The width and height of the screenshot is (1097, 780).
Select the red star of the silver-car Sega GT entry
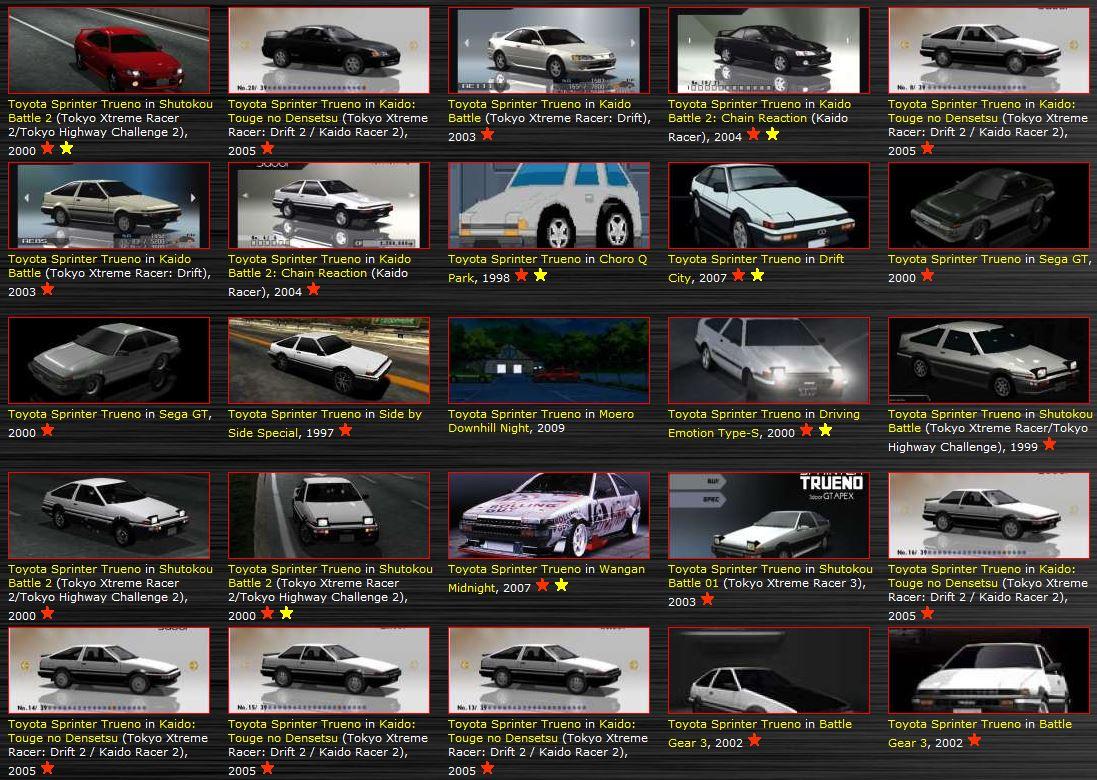pos(47,430)
